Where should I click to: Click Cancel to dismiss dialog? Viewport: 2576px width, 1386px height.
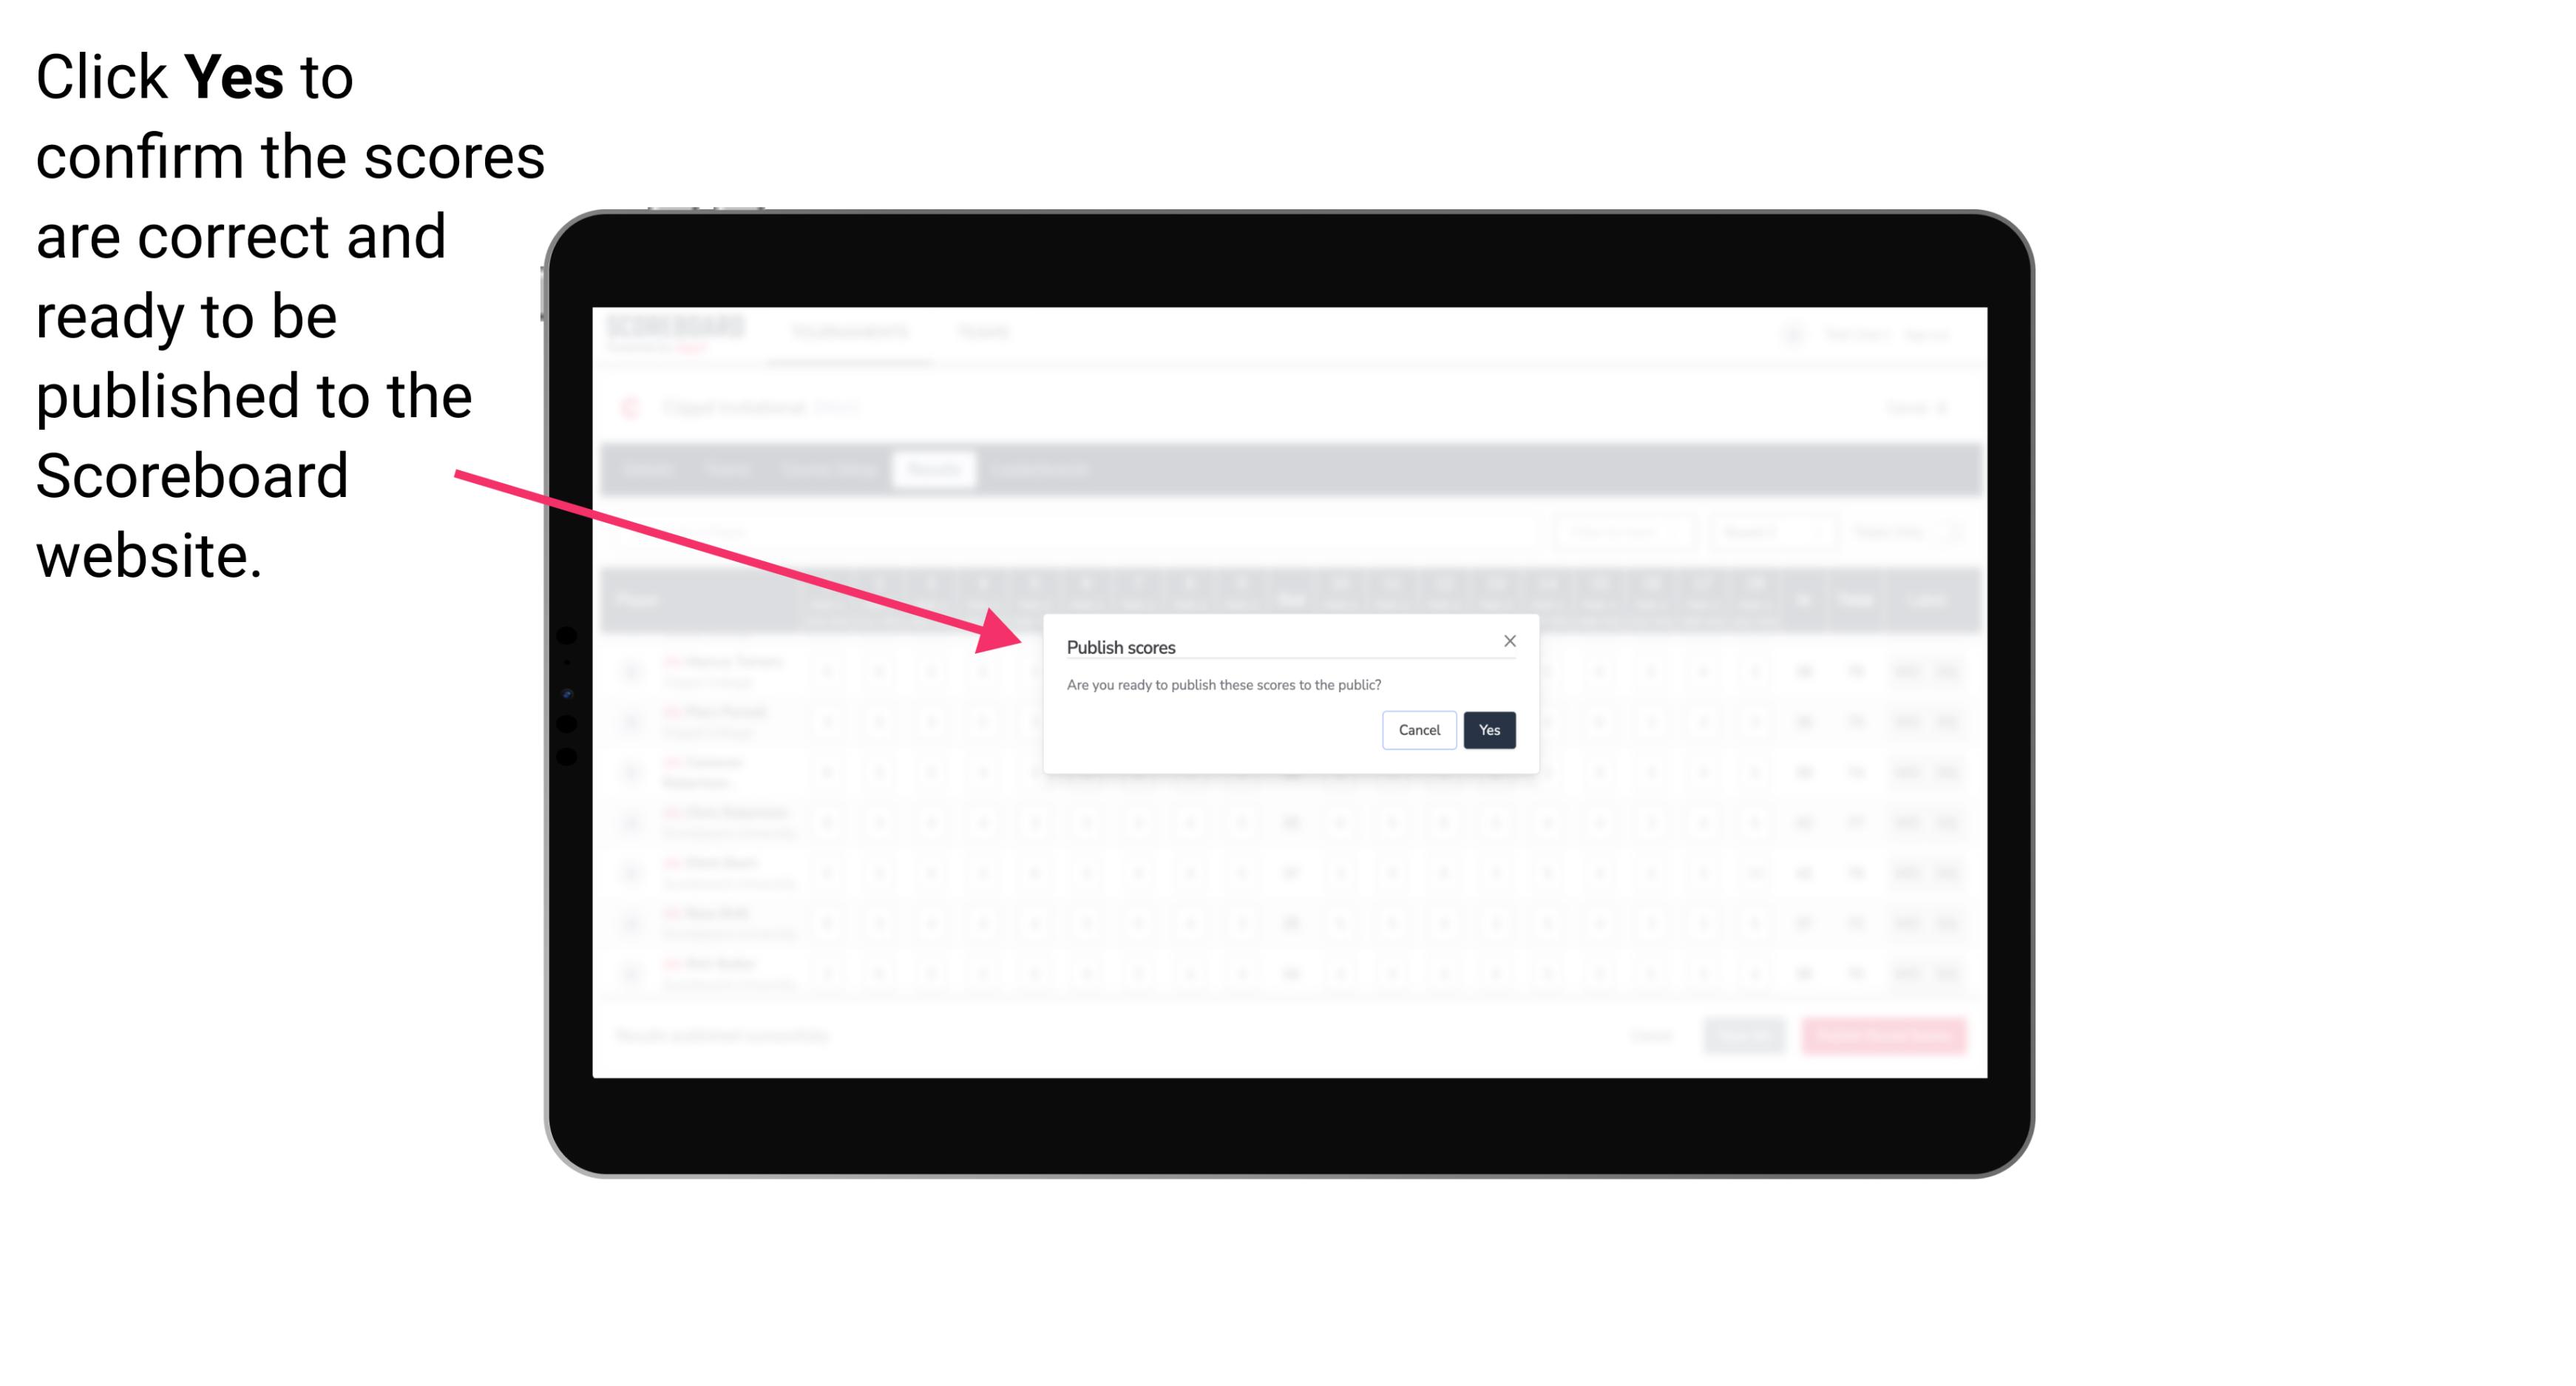coord(1420,729)
